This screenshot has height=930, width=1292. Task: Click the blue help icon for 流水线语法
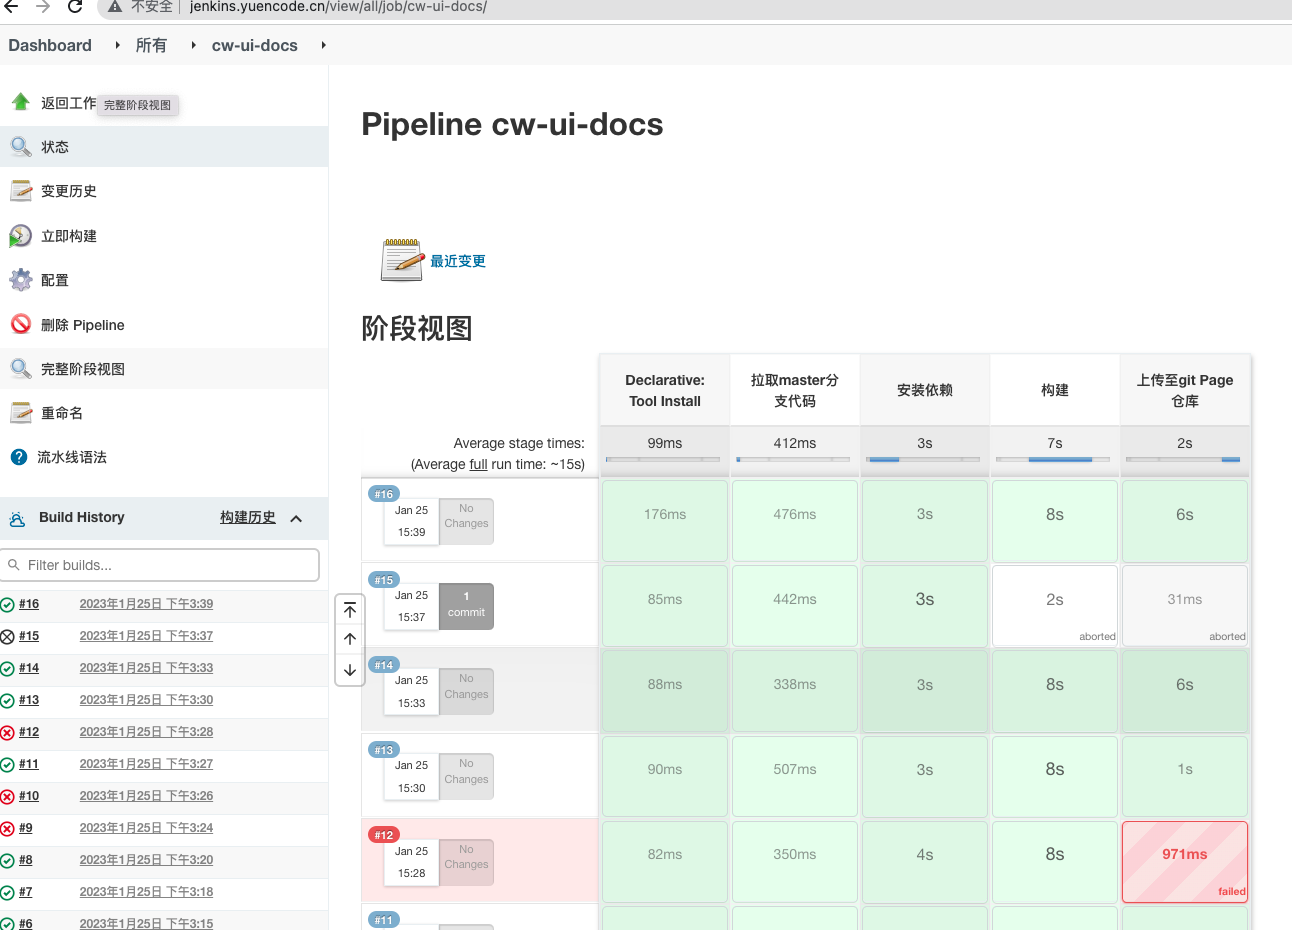(x=18, y=457)
